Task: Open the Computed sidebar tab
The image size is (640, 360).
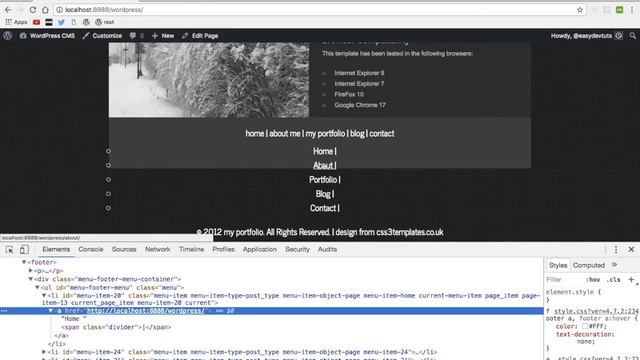Action: [589, 265]
